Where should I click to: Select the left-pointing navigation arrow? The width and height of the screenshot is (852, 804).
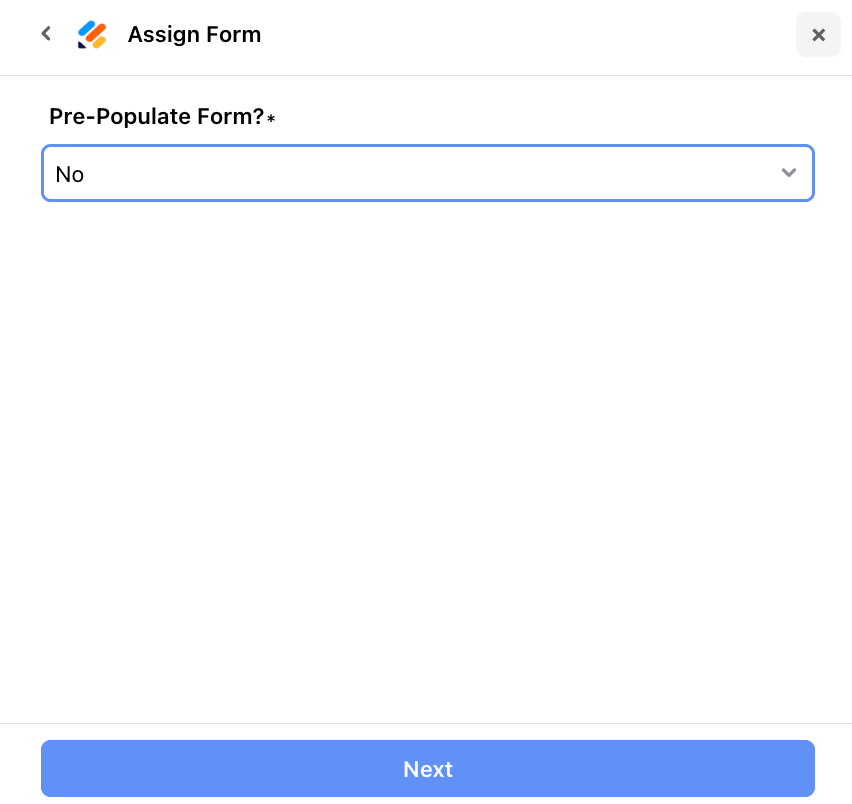[x=46, y=33]
